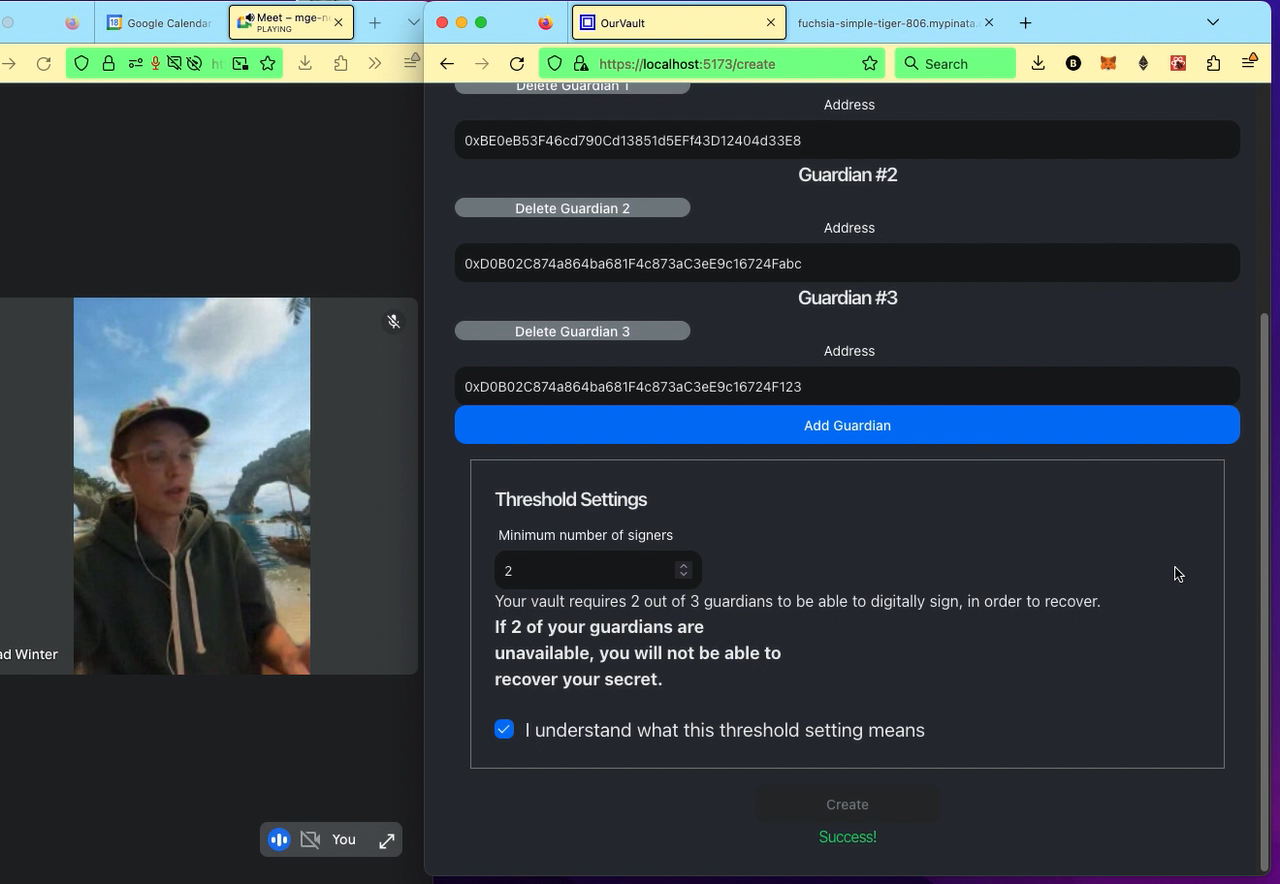Close the OurVault tab
The height and width of the screenshot is (884, 1280).
pyautogui.click(x=771, y=22)
